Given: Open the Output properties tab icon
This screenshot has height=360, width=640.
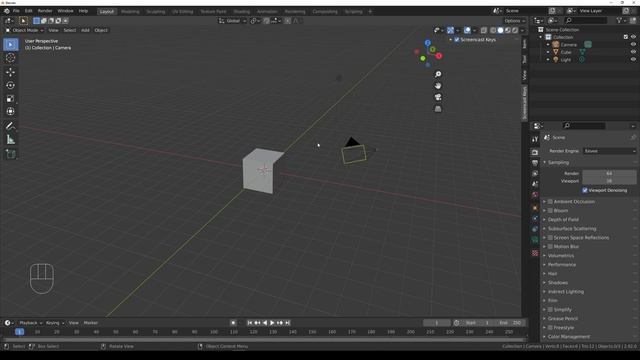Looking at the screenshot, I should [x=535, y=163].
